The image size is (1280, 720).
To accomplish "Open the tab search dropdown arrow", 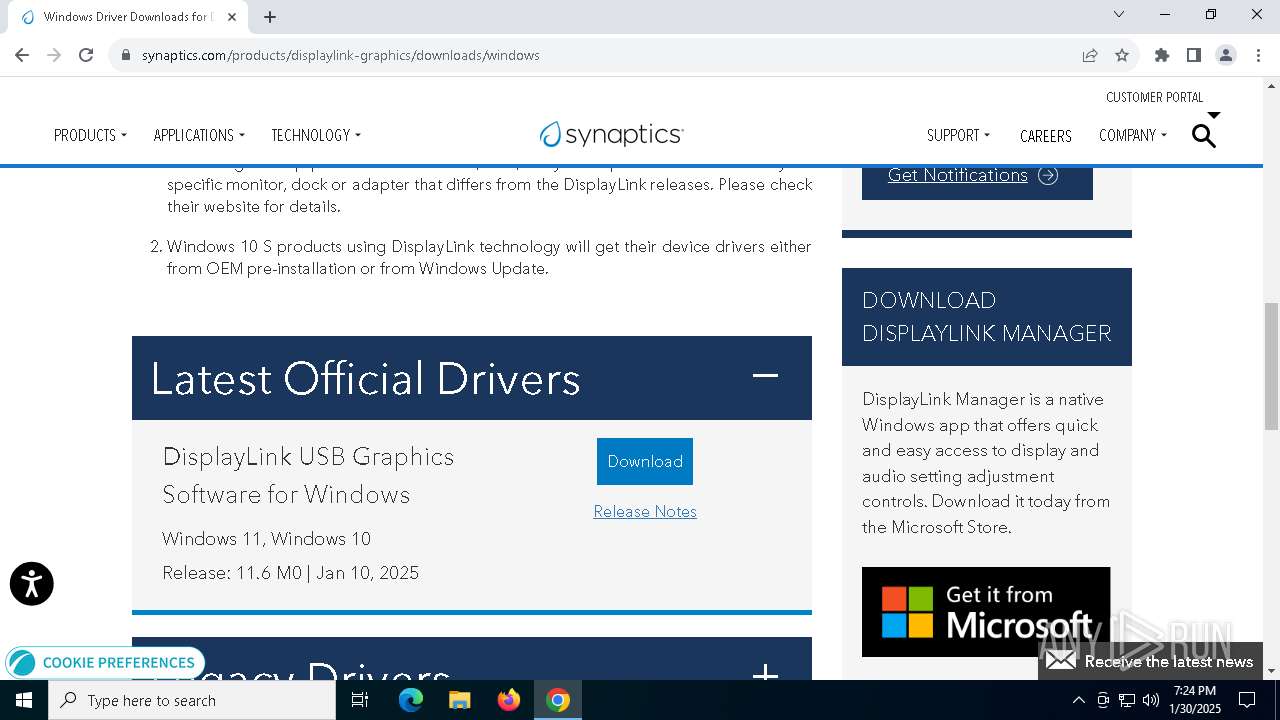I will [1119, 14].
